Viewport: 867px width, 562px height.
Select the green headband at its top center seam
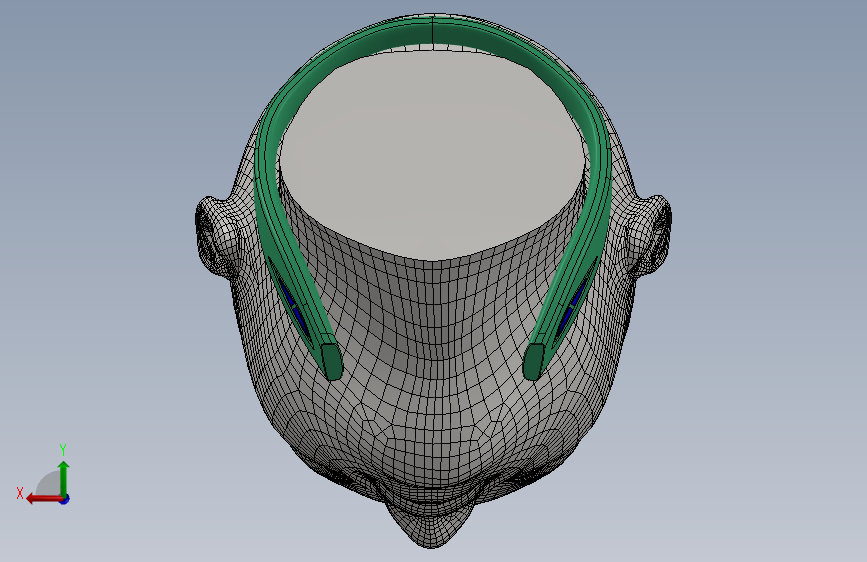tap(432, 29)
